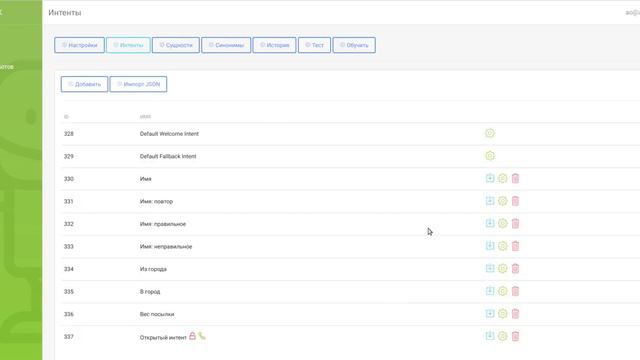Click the intent name Открытый интент
This screenshot has height=360, width=640.
(163, 337)
